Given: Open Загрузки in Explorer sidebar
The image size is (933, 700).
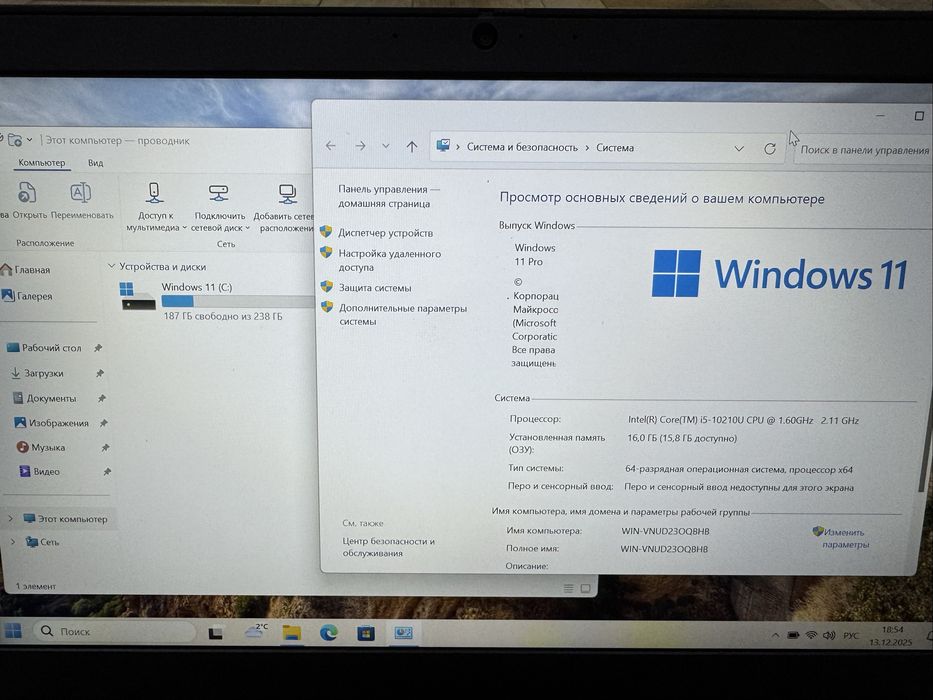Looking at the screenshot, I should [37, 373].
